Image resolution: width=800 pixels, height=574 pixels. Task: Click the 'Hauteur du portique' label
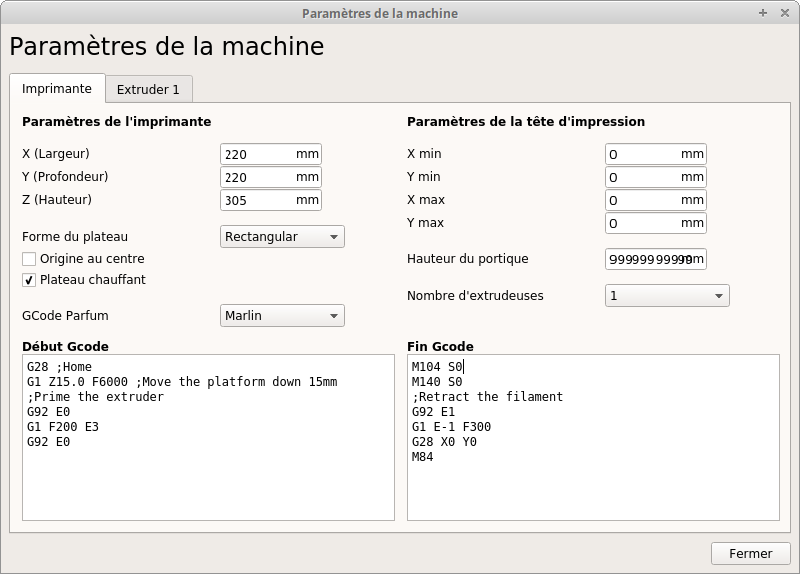tap(467, 259)
